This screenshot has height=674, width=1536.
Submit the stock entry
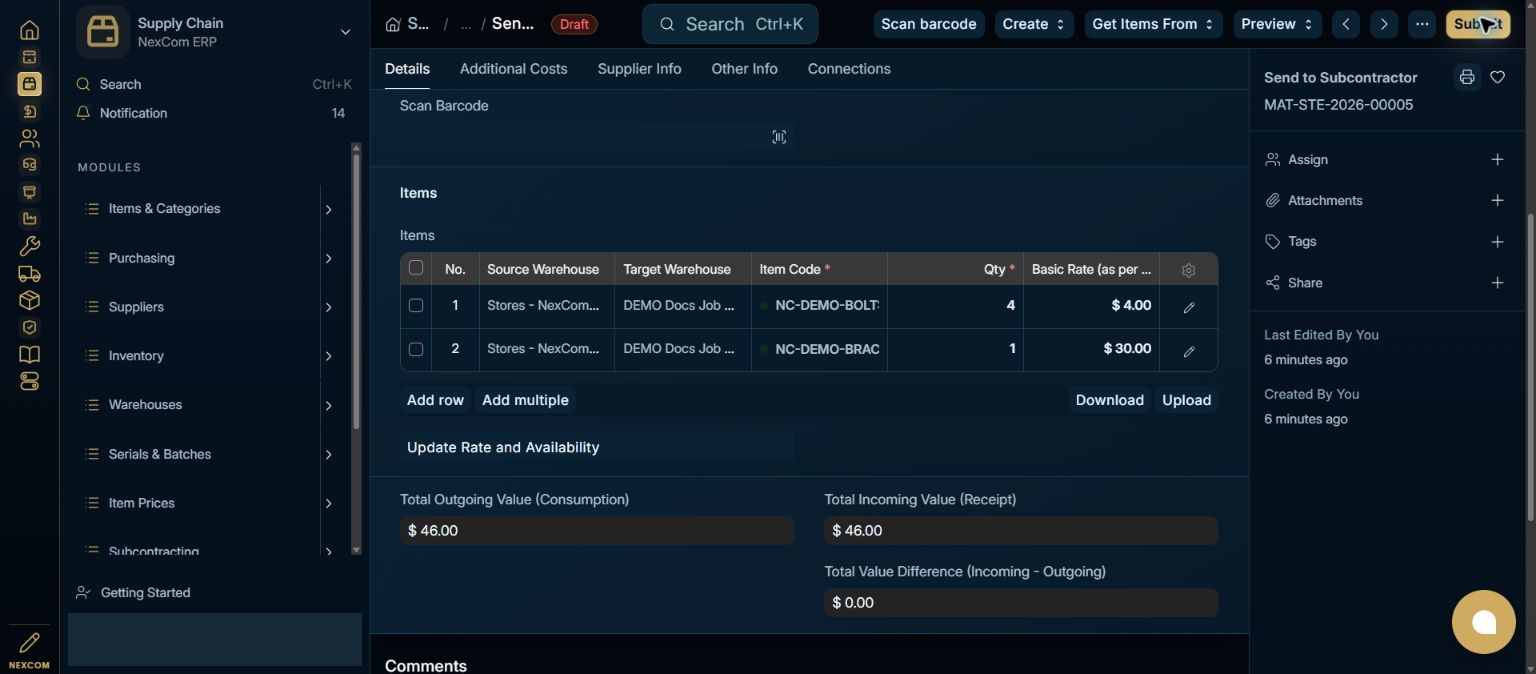point(1478,24)
